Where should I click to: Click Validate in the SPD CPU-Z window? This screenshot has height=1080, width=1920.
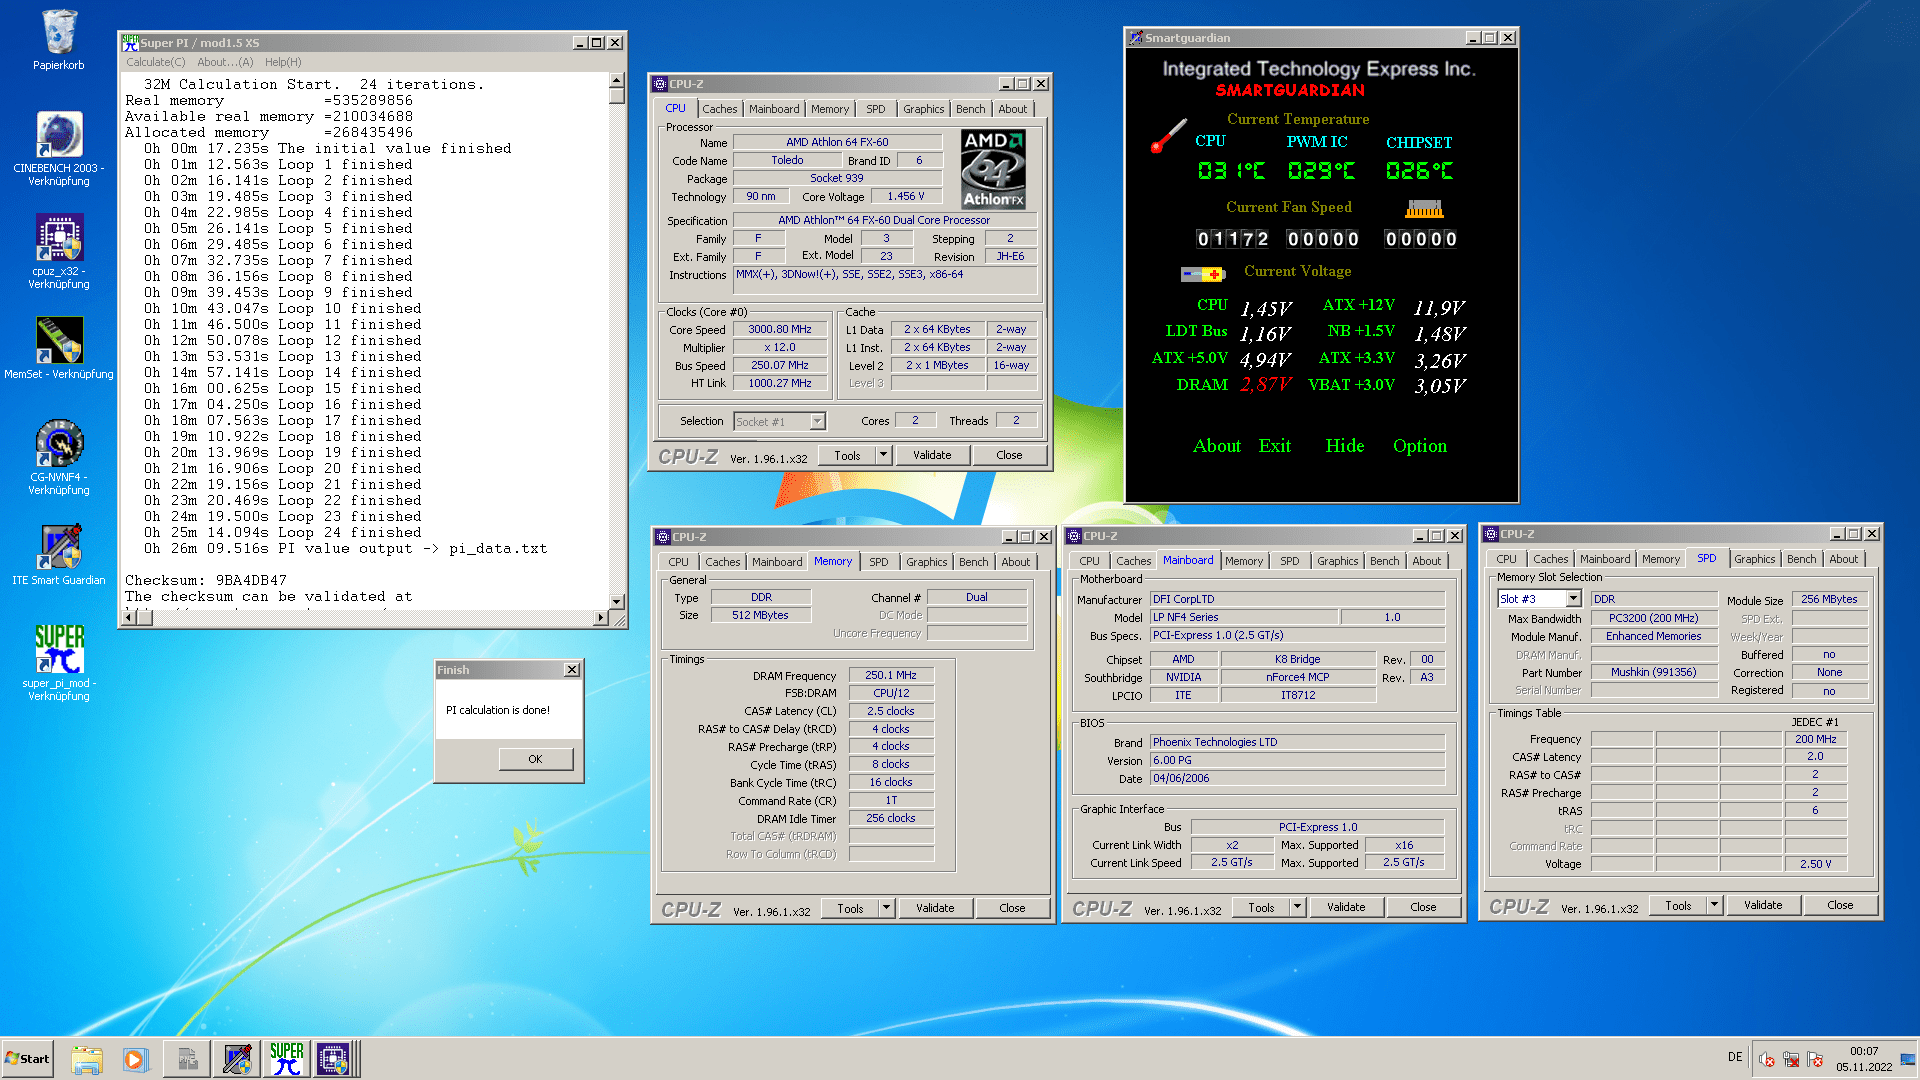coord(1763,905)
